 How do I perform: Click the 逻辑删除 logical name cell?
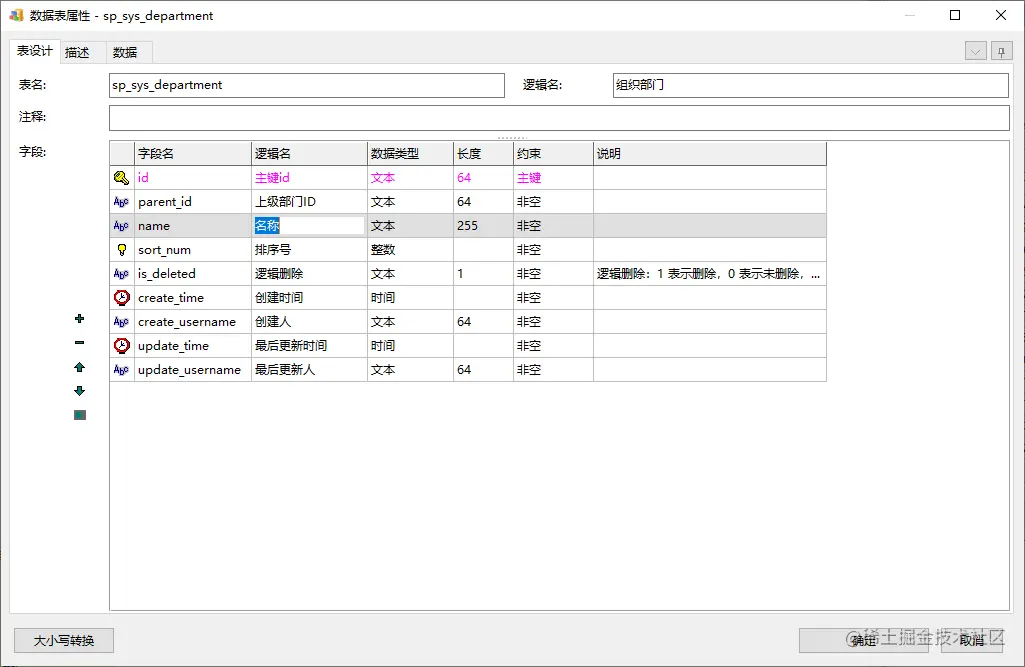click(x=309, y=273)
